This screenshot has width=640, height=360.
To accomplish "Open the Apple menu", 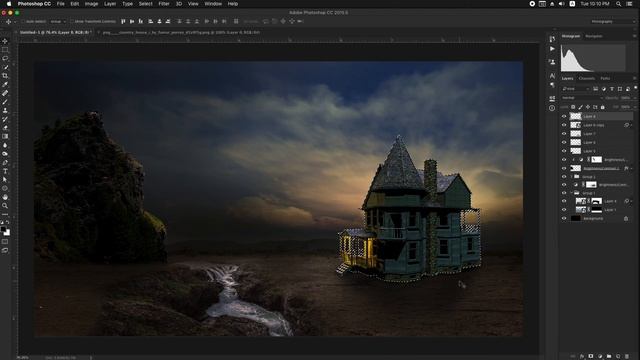I will pyautogui.click(x=9, y=4).
